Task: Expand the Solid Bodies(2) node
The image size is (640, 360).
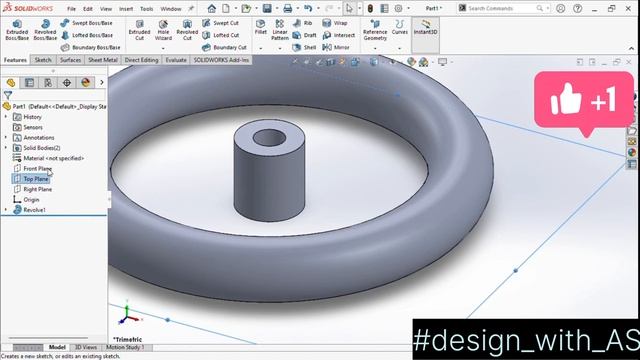Action: point(6,148)
